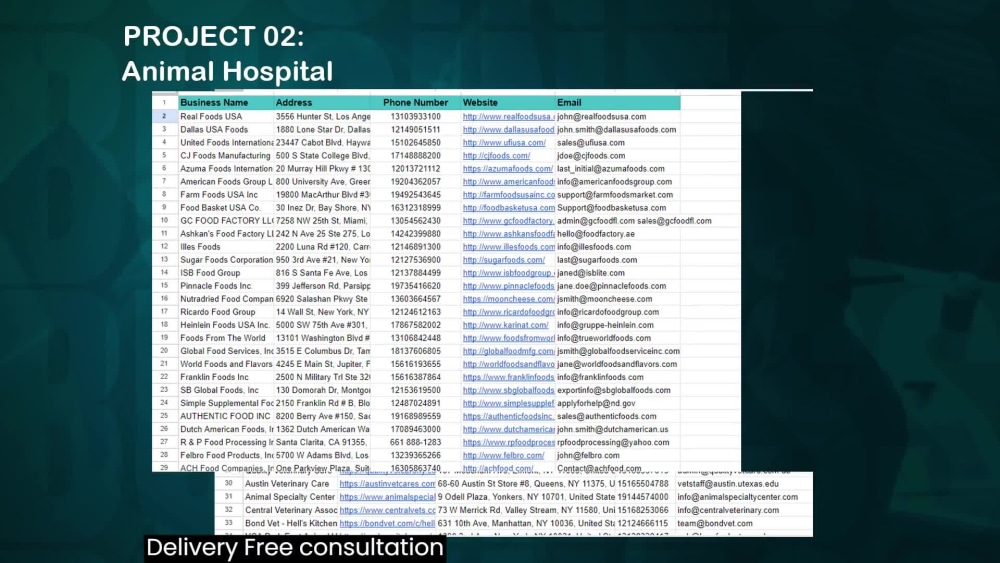Open the foodbasketusa website link
The height and width of the screenshot is (563, 1000).
(508, 208)
